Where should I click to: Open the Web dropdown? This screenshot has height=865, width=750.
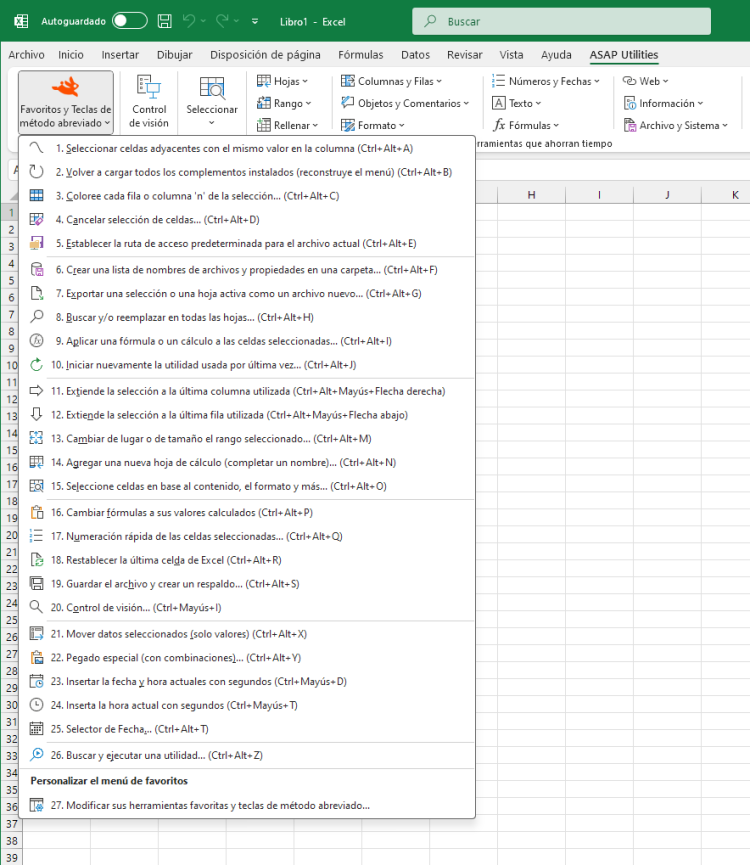pos(645,81)
